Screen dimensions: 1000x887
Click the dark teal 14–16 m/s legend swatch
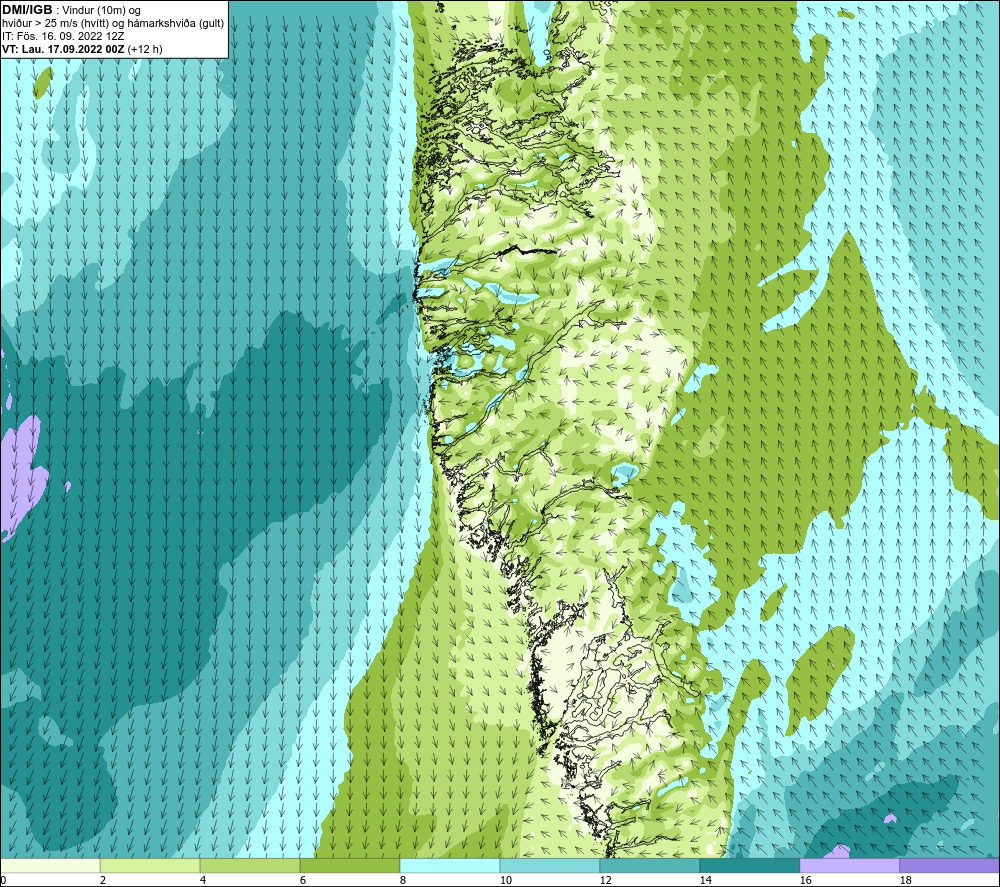750,866
